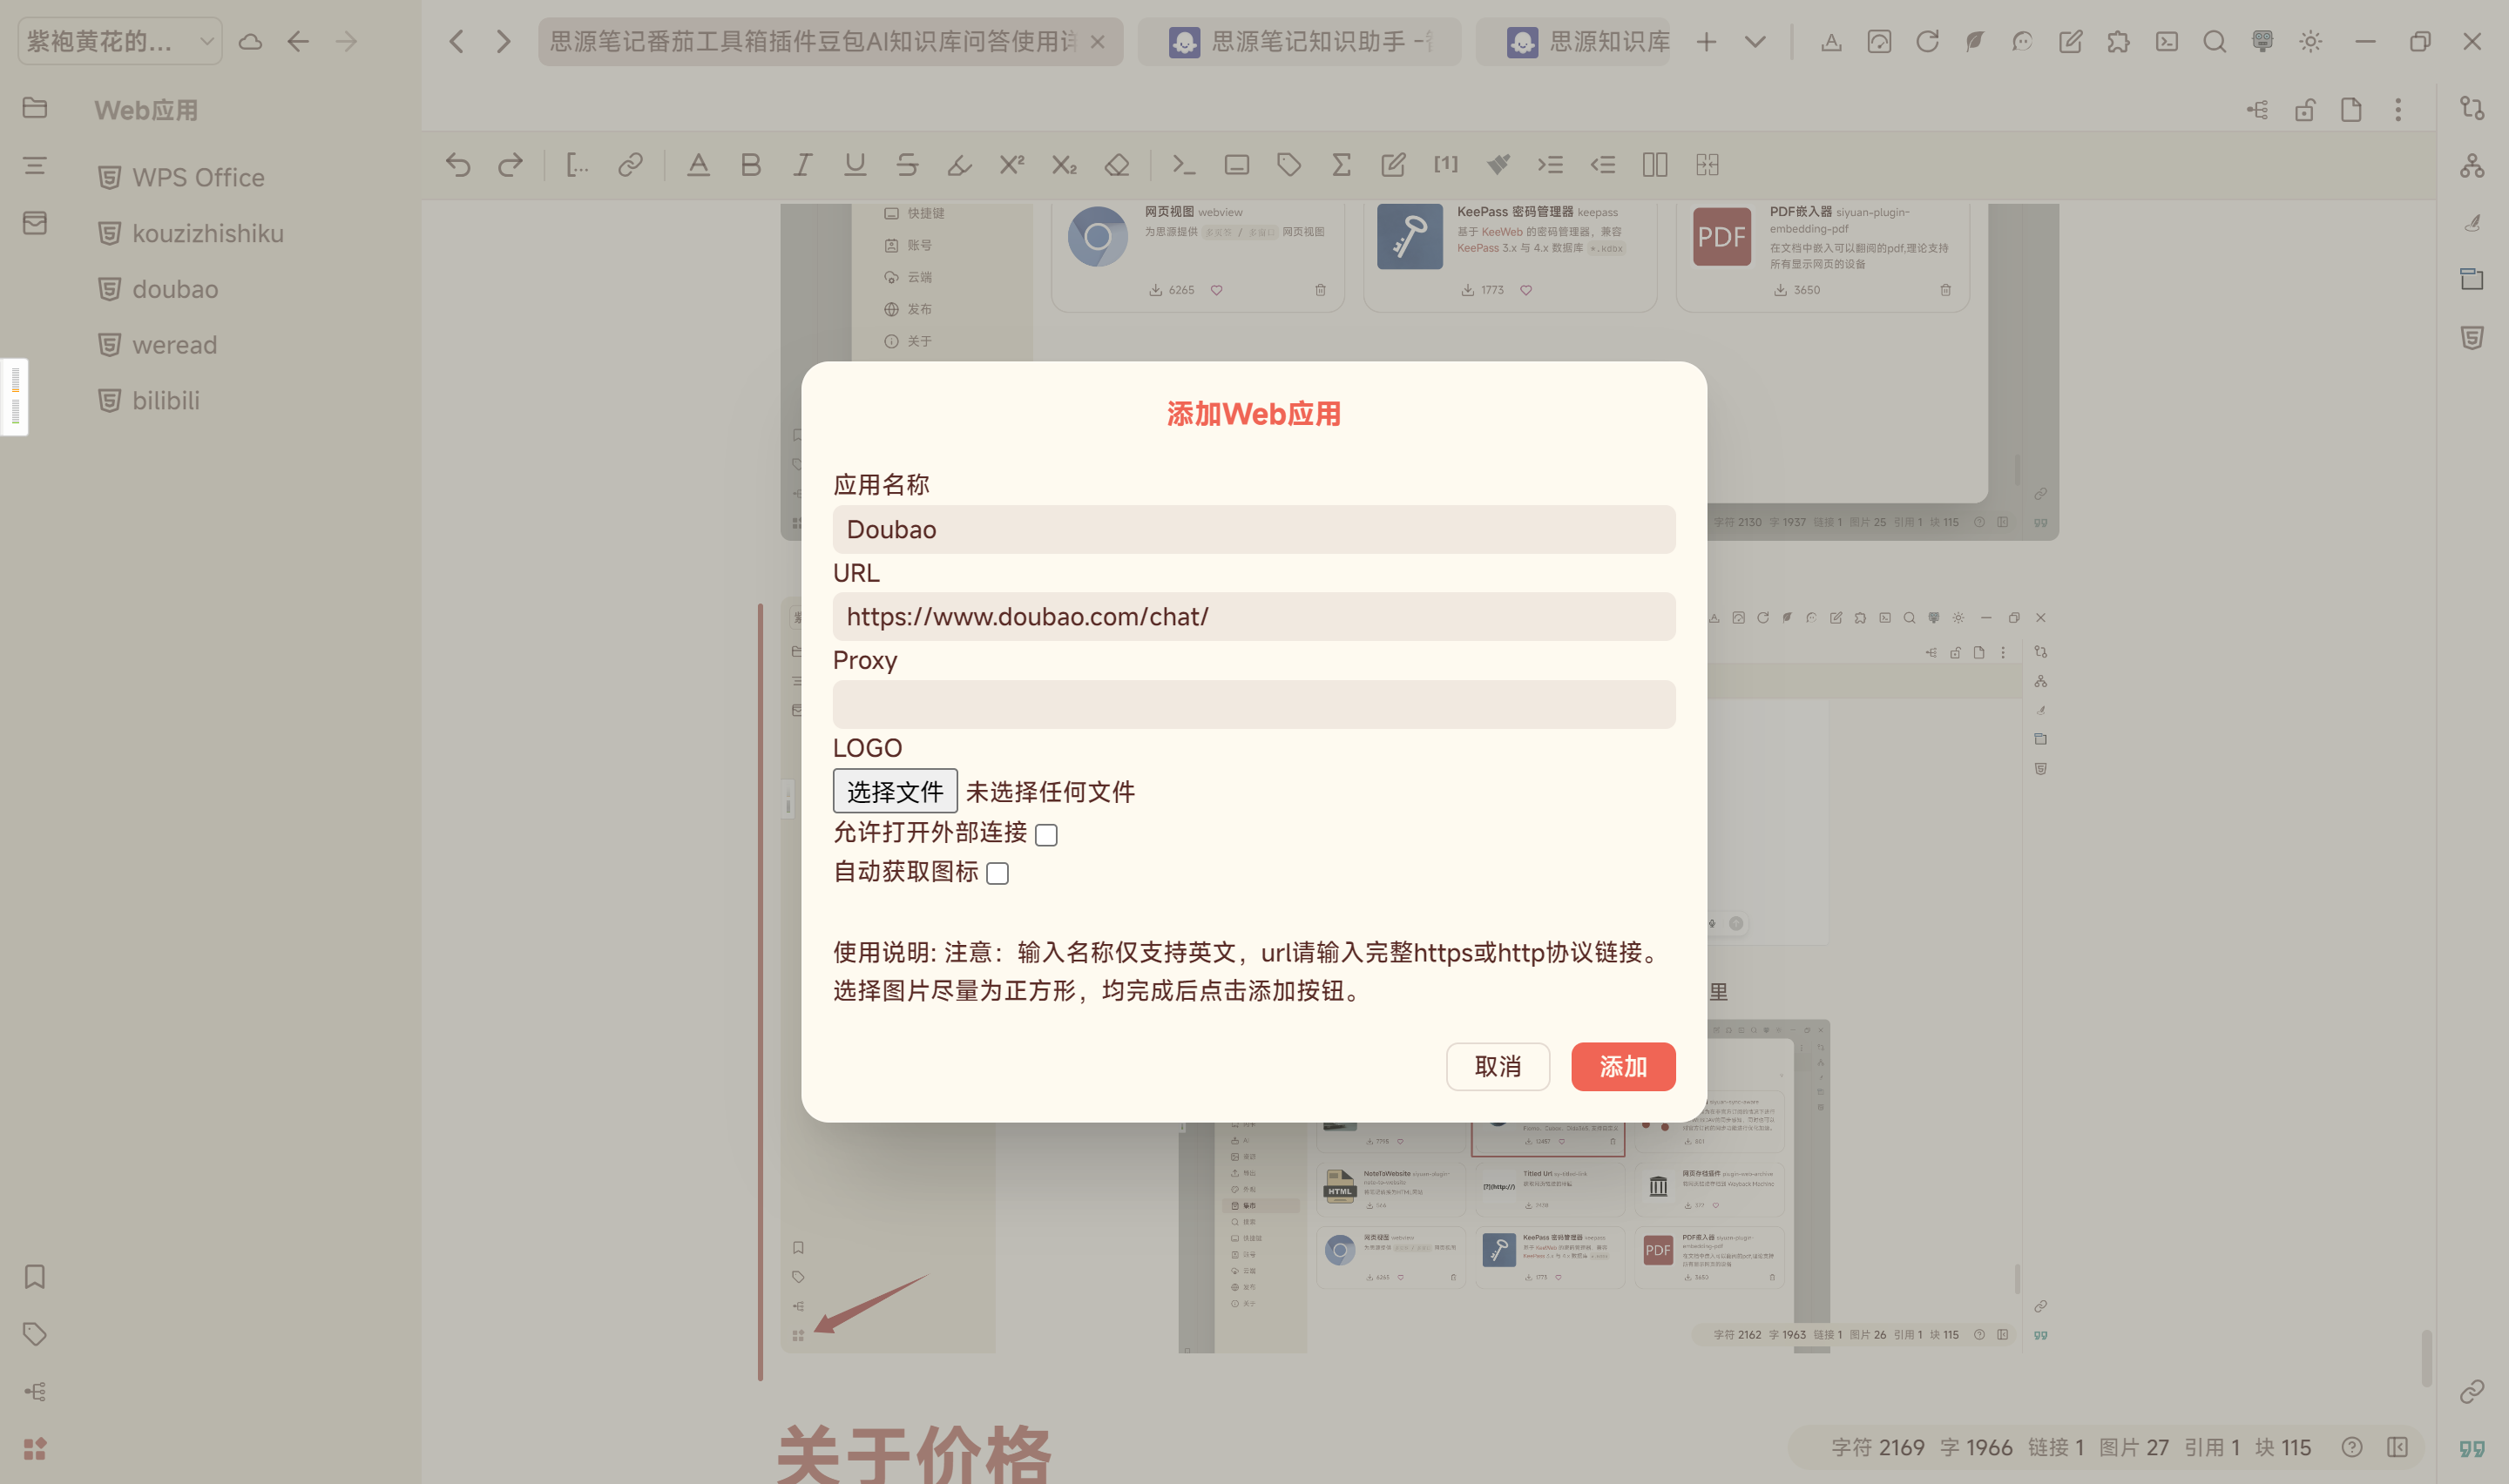
Task: Open the doubao web app in sidebar
Action: tap(175, 289)
